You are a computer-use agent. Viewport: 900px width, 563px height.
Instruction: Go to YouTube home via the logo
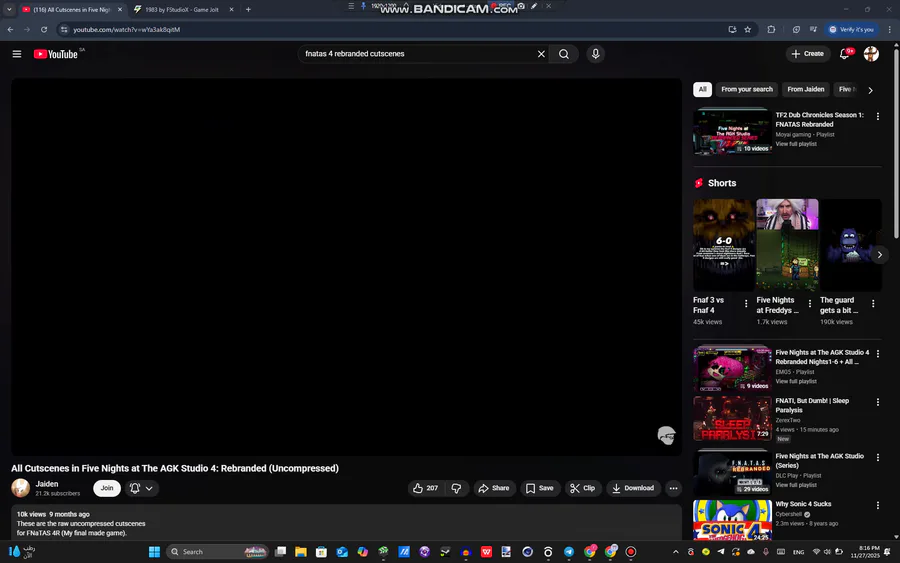[56, 54]
